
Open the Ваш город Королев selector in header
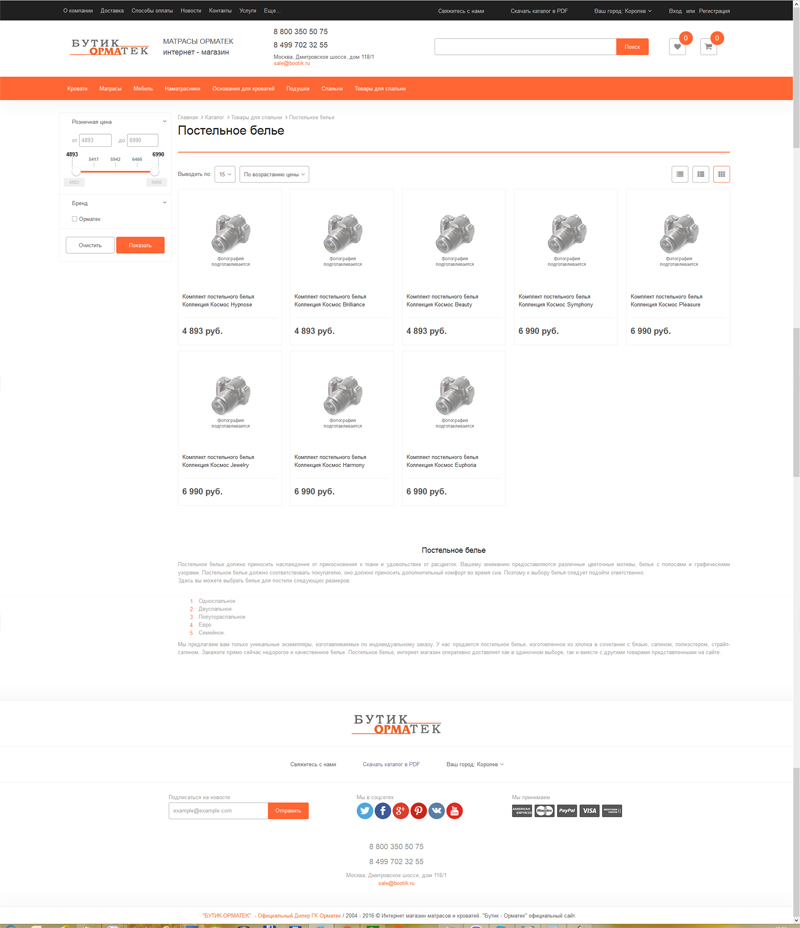click(622, 11)
